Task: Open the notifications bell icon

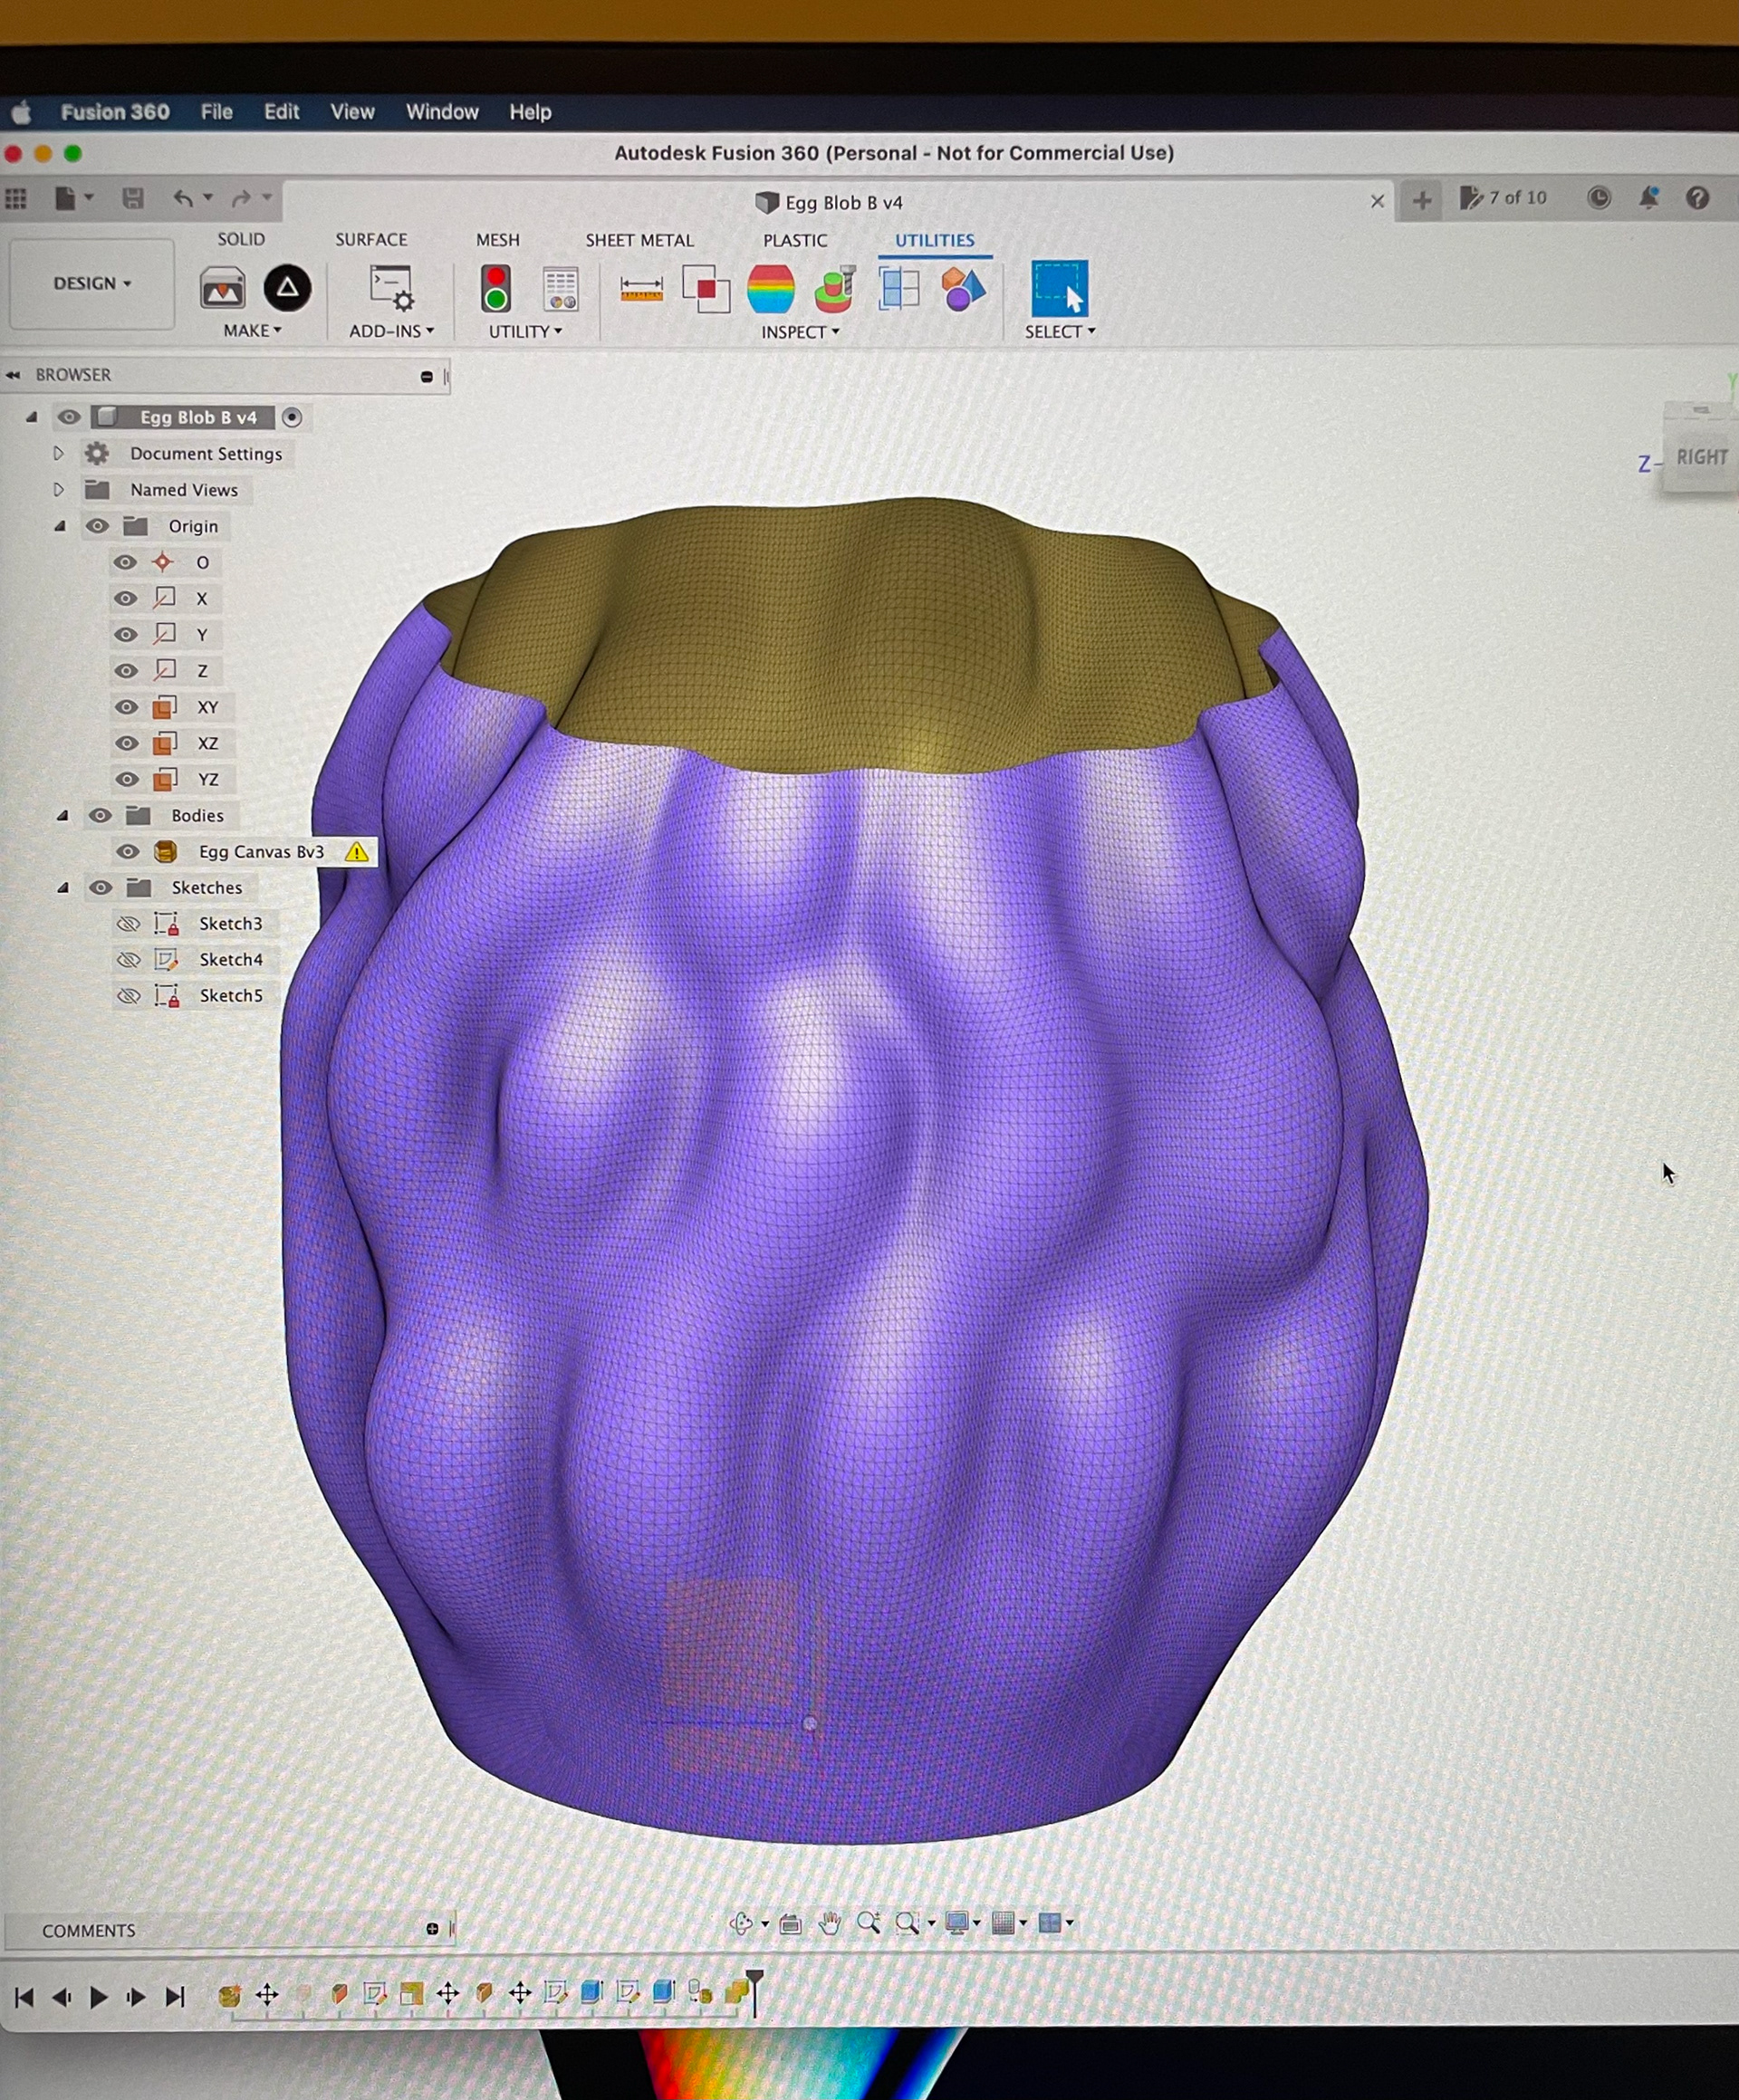Action: tap(1648, 198)
